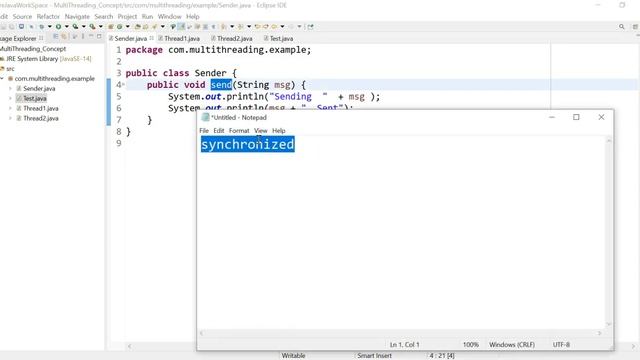Open the Source menu in Eclipse

pyautogui.click(x=22, y=16)
